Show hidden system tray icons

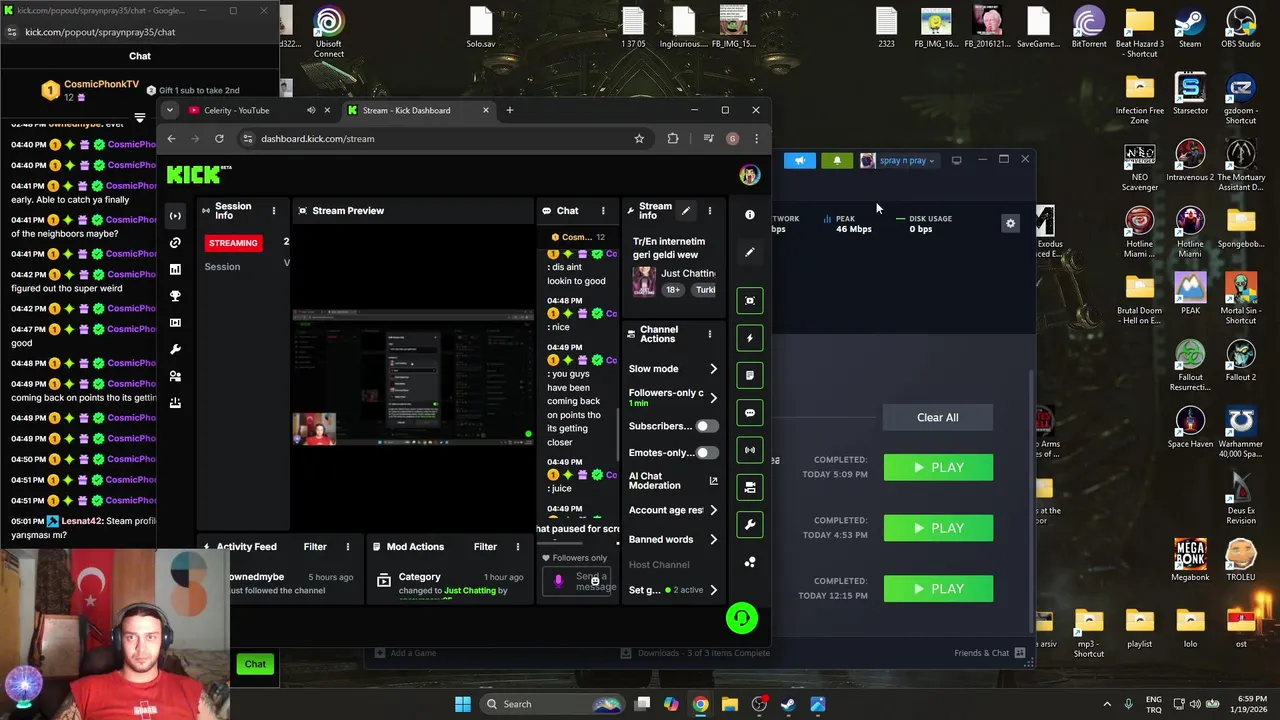tap(1107, 704)
